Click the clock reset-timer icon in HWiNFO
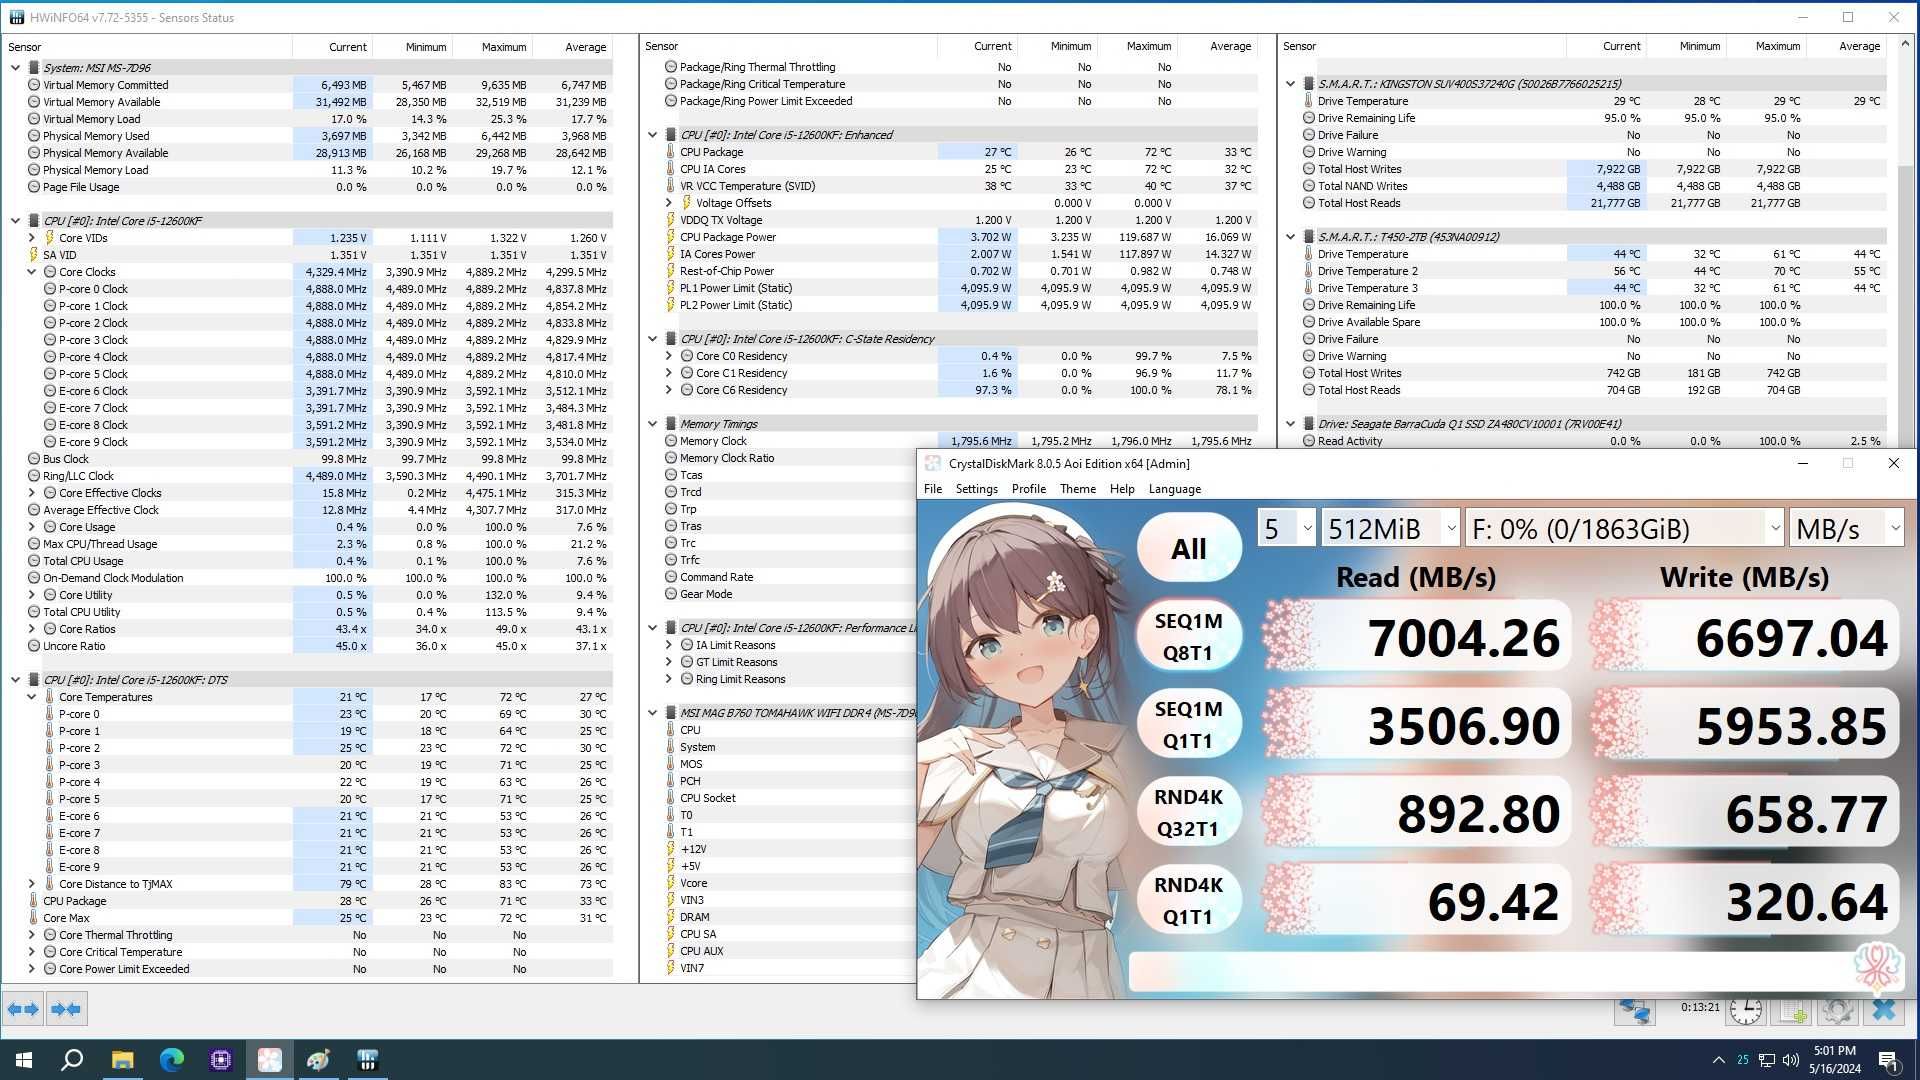This screenshot has height=1080, width=1920. click(1746, 1010)
